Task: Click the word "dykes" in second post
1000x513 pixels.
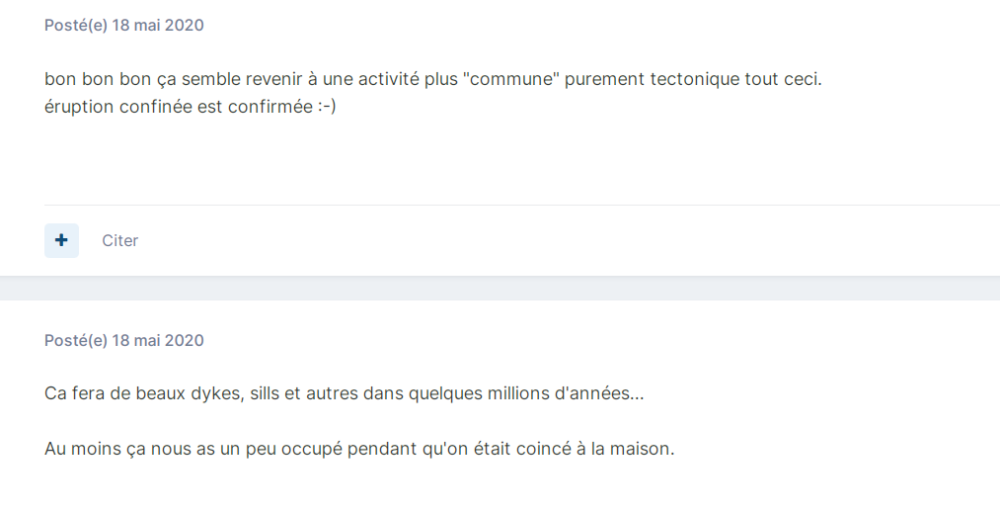Action: [x=212, y=394]
